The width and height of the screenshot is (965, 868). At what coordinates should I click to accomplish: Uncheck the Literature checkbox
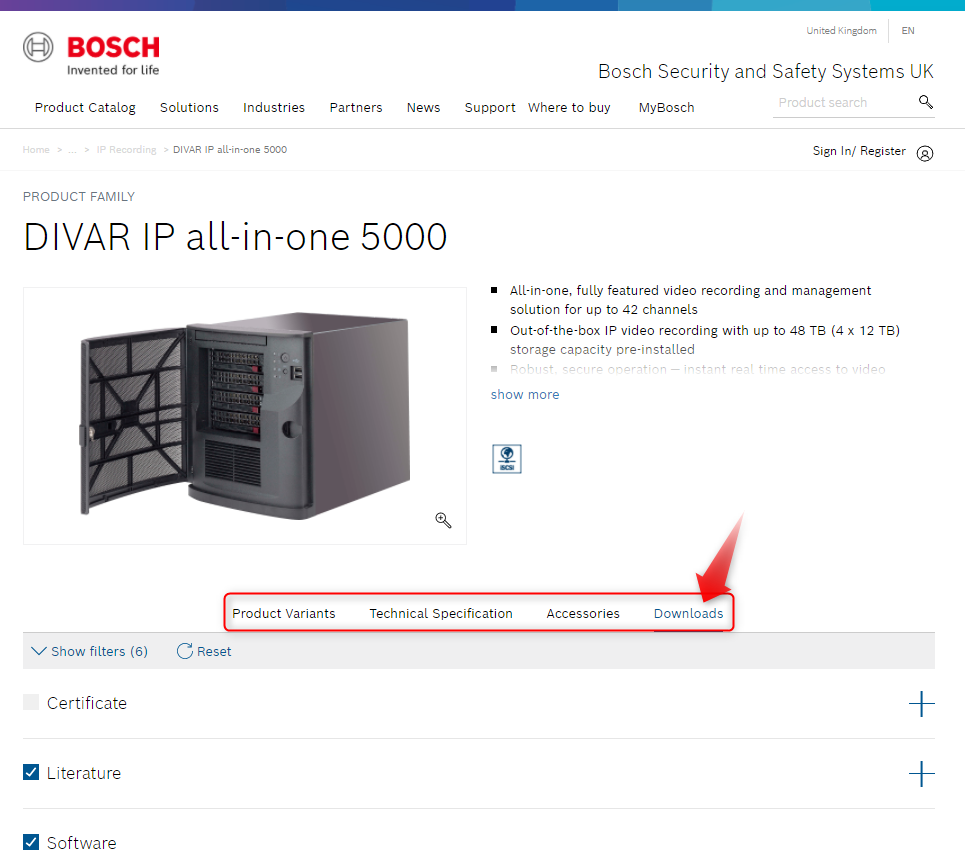tap(31, 772)
